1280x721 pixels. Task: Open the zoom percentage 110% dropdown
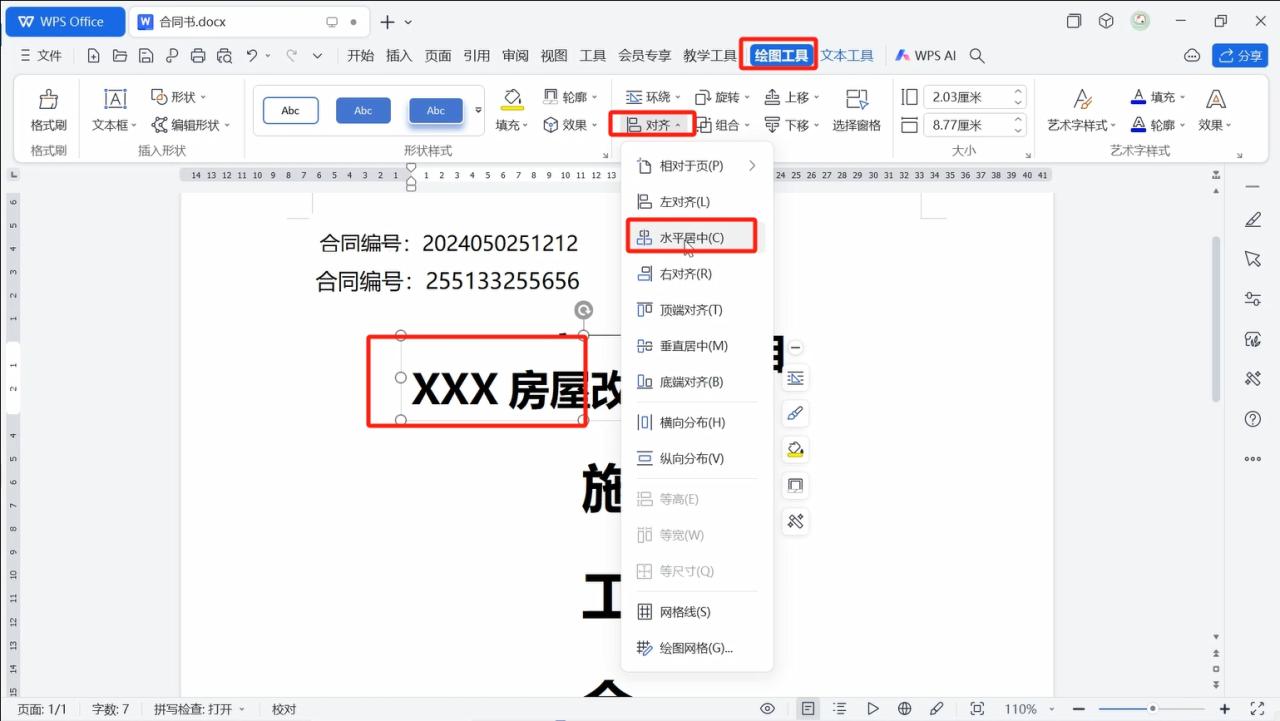click(1028, 709)
